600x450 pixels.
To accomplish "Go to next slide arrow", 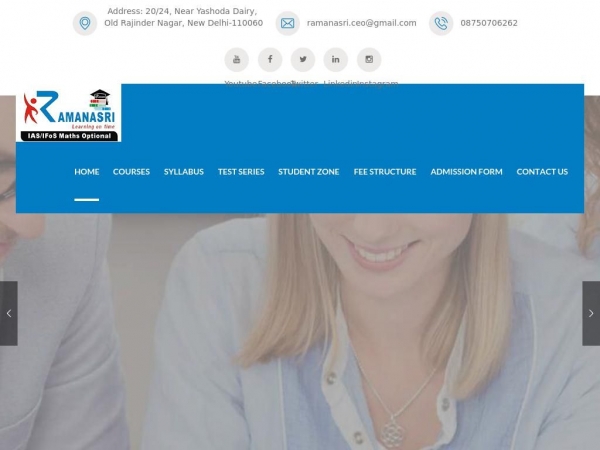I will tap(591, 313).
